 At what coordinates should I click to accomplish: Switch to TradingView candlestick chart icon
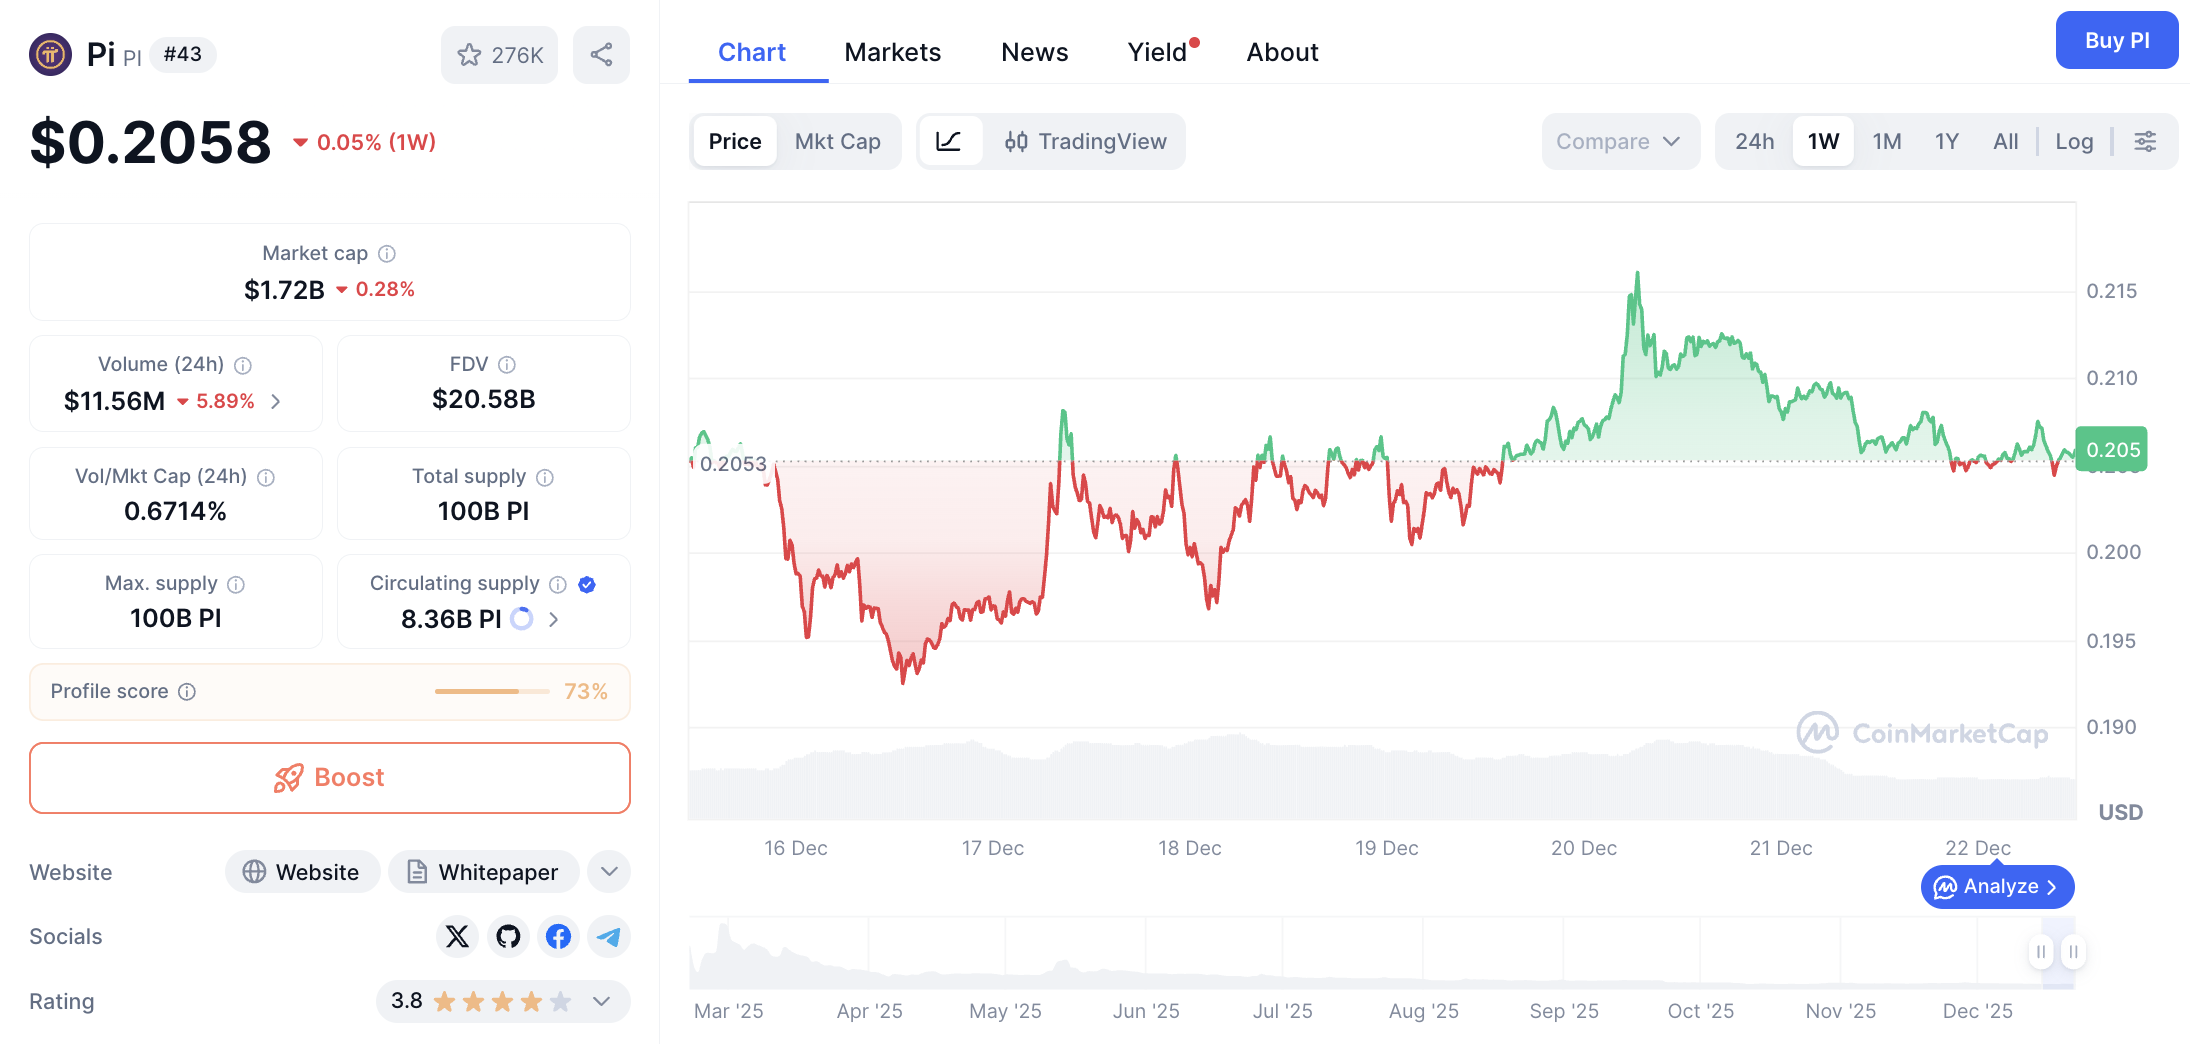(x=1016, y=141)
